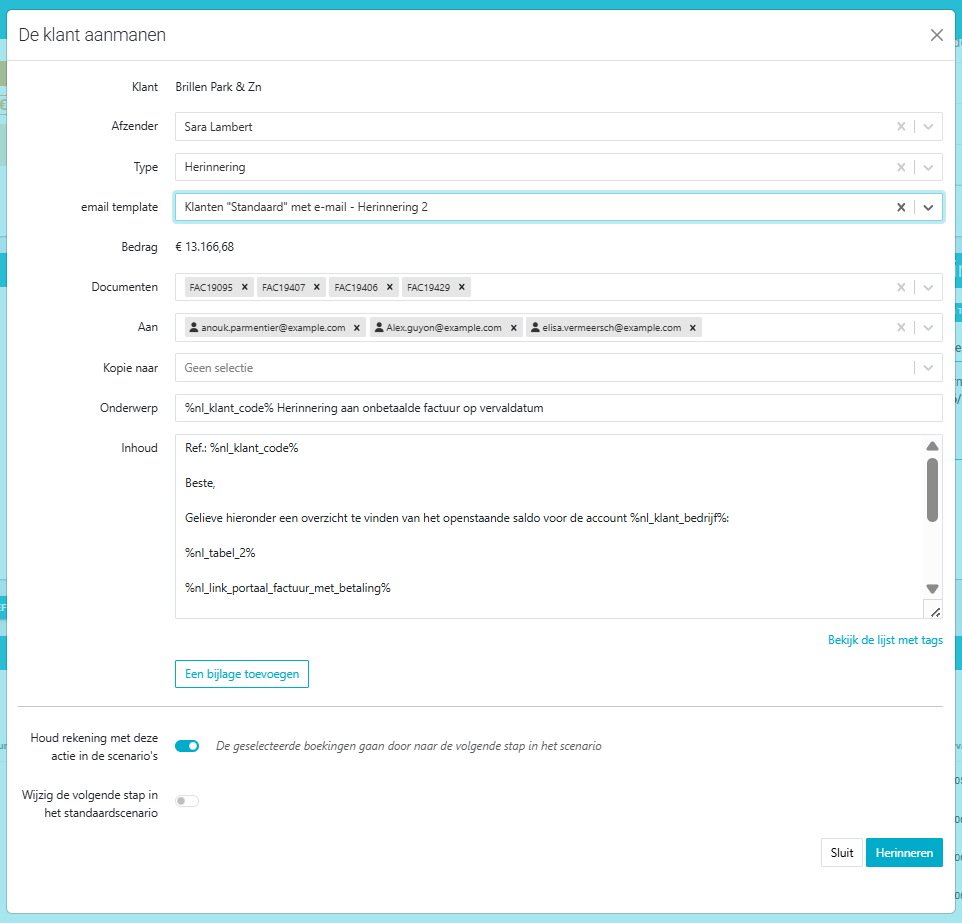The width and height of the screenshot is (962, 923).
Task: Open 'Bekijk de lijst met tags' link
Action: (x=884, y=640)
